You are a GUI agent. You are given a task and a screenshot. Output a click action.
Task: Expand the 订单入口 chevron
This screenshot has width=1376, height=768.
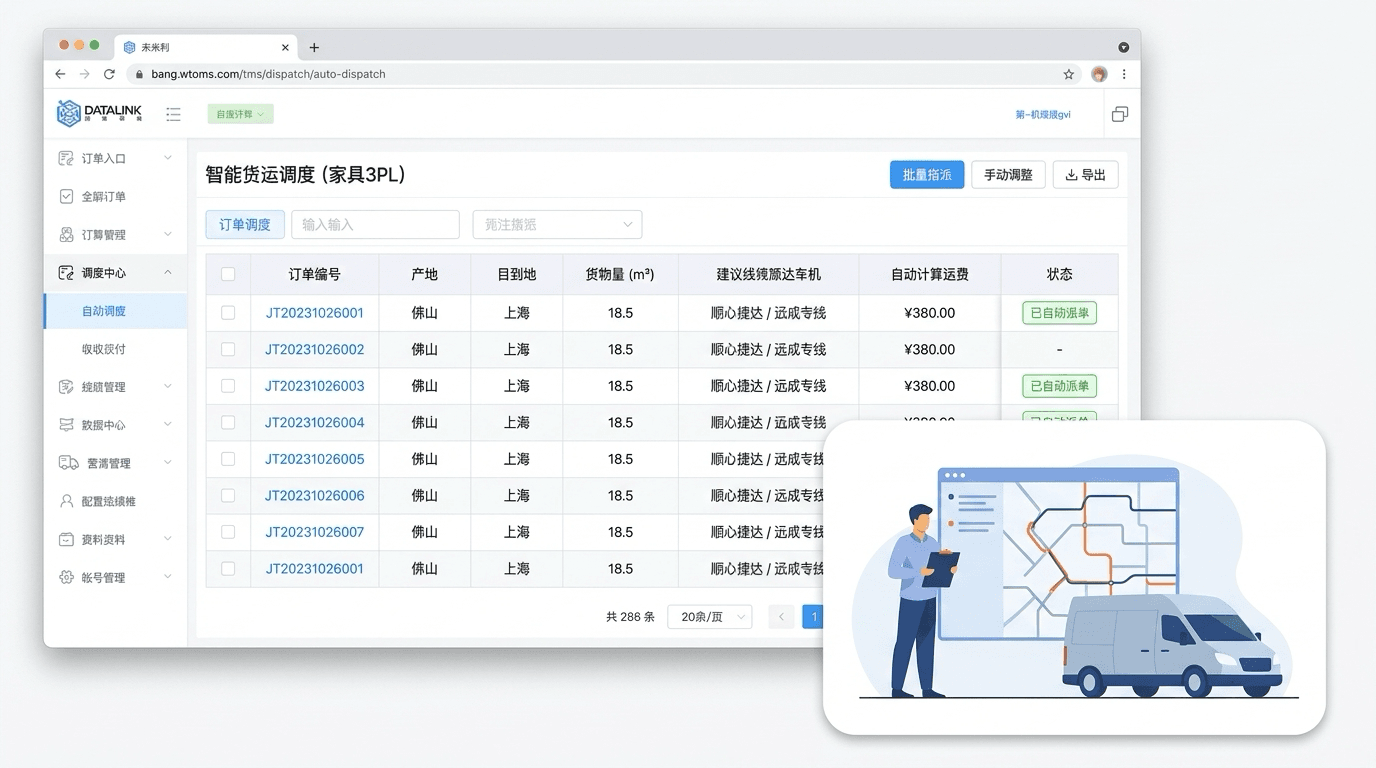[168, 158]
